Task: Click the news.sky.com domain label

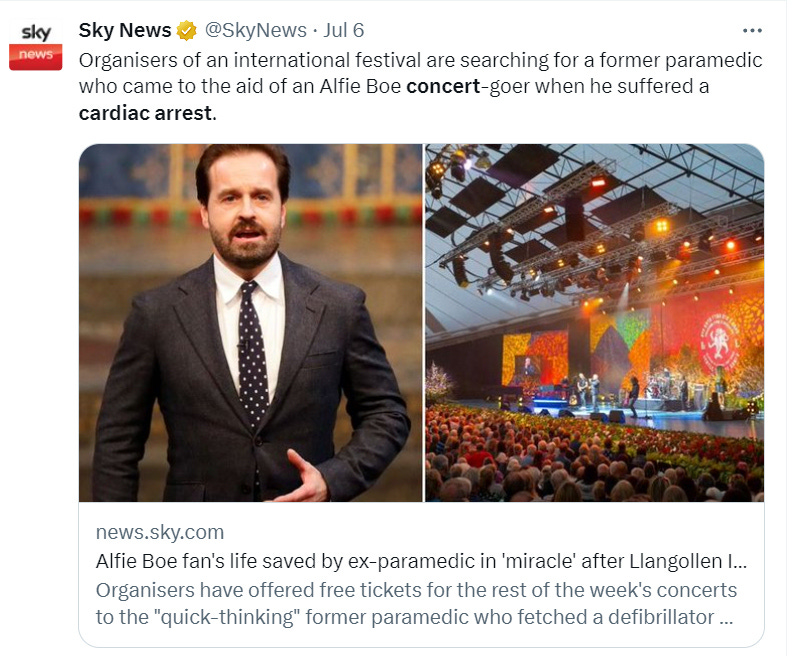Action: pos(160,532)
